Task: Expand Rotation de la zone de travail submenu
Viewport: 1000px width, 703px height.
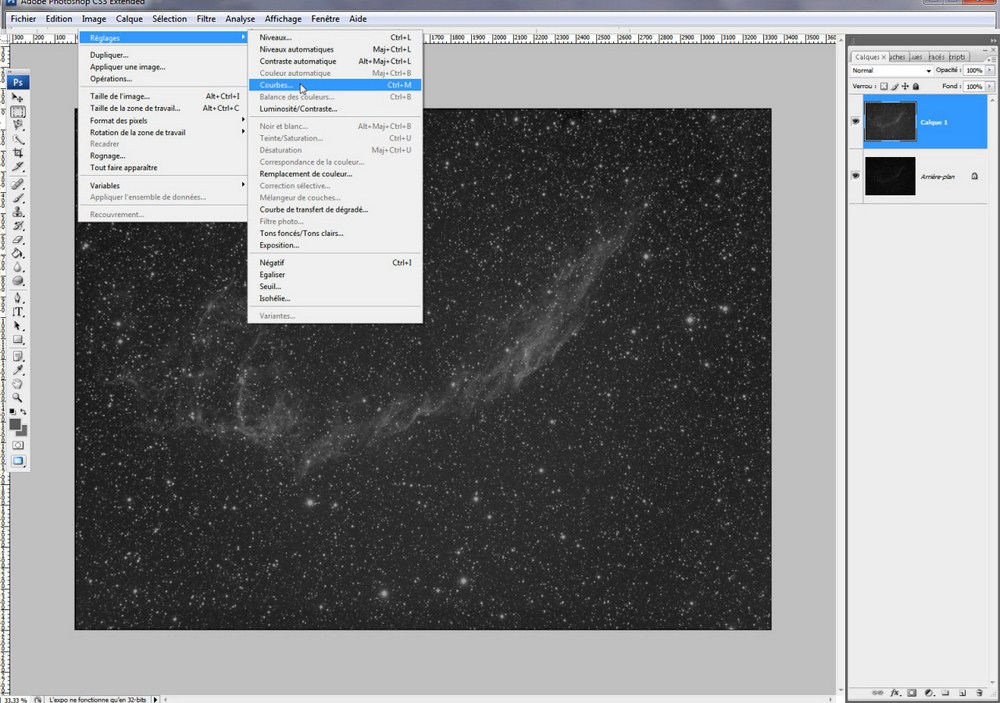Action: pos(163,133)
